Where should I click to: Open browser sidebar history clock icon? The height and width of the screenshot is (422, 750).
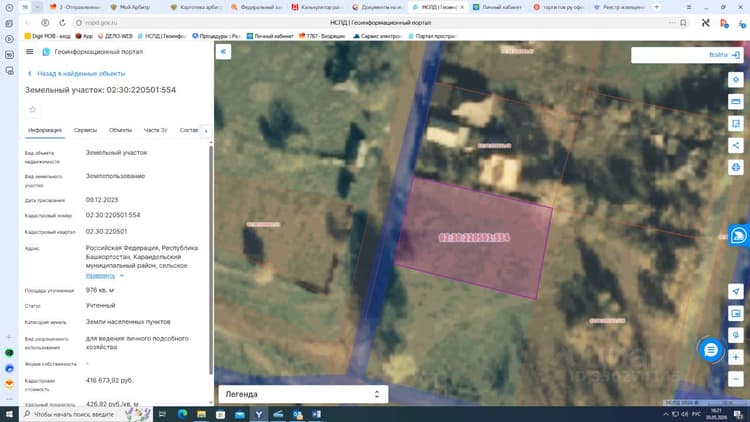pyautogui.click(x=9, y=8)
